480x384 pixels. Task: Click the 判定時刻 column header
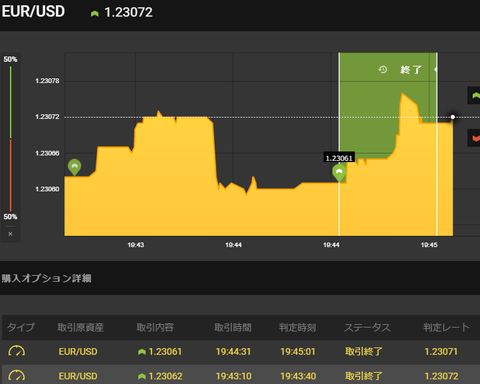tap(297, 327)
